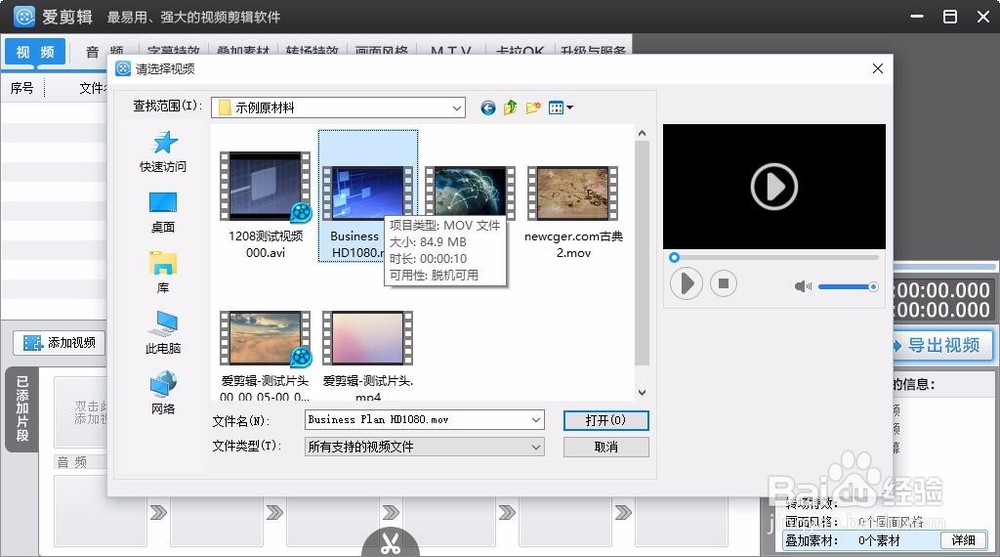Viewport: 1000px width, 557px height.
Task: Switch to 视频 tab in main window
Action: 35,52
